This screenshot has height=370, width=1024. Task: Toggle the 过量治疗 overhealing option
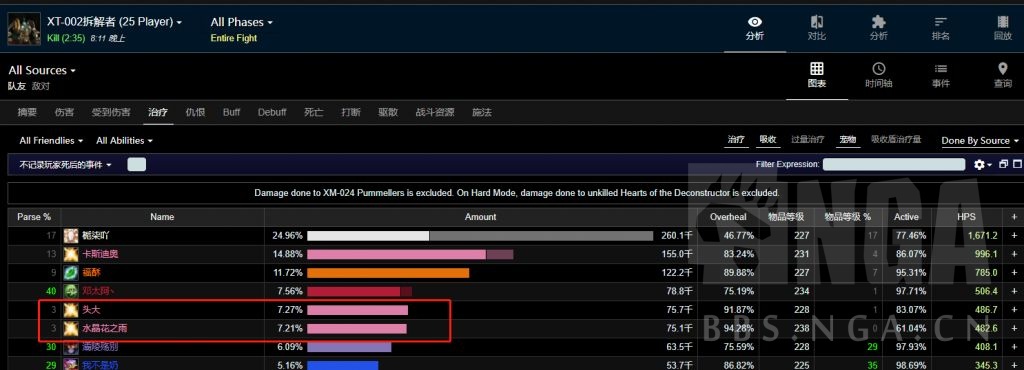click(807, 140)
